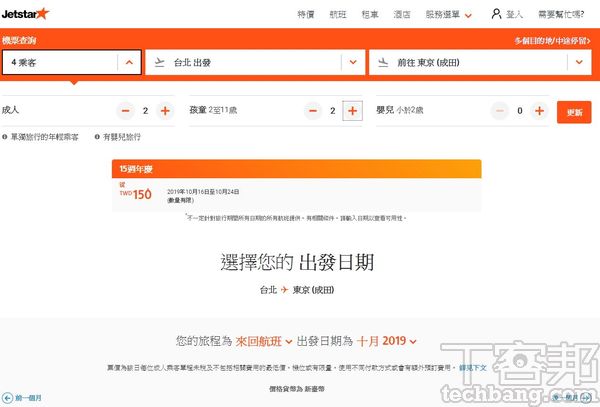Screen dimensions: 600x407
Task: Click the 15週年慶 promotion banner
Action: [297, 169]
